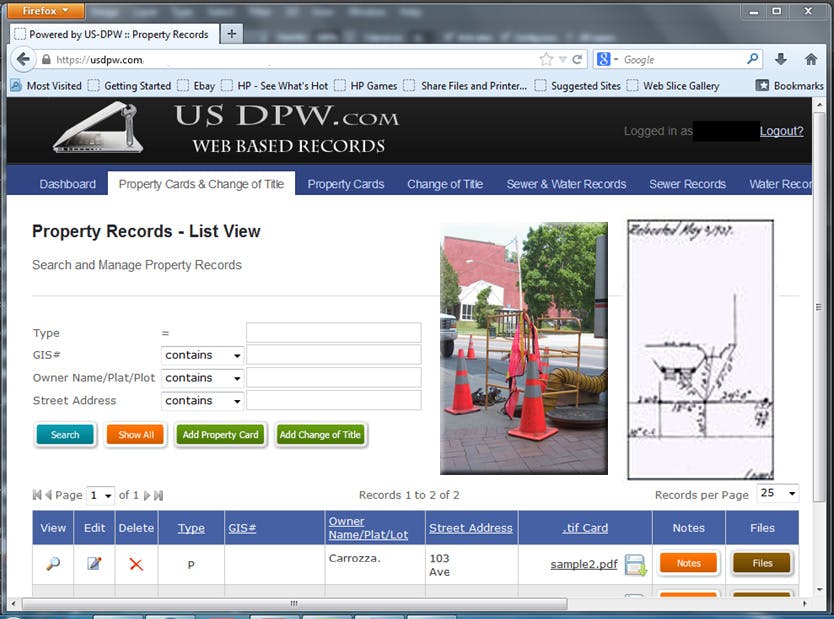Image resolution: width=834 pixels, height=619 pixels.
Task: Click the Add Change of Title button
Action: 320,434
